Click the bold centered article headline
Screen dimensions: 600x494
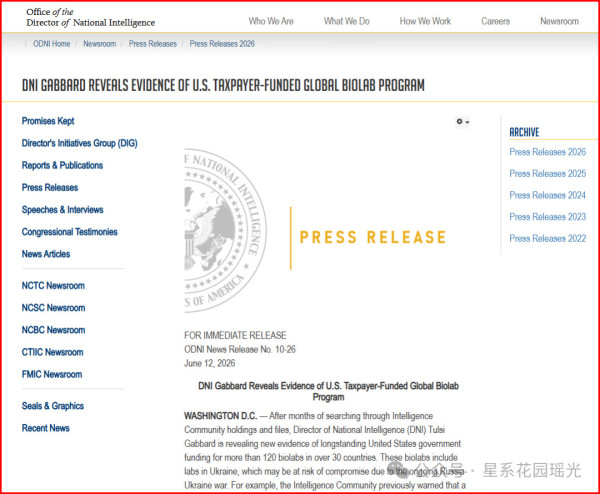328,391
